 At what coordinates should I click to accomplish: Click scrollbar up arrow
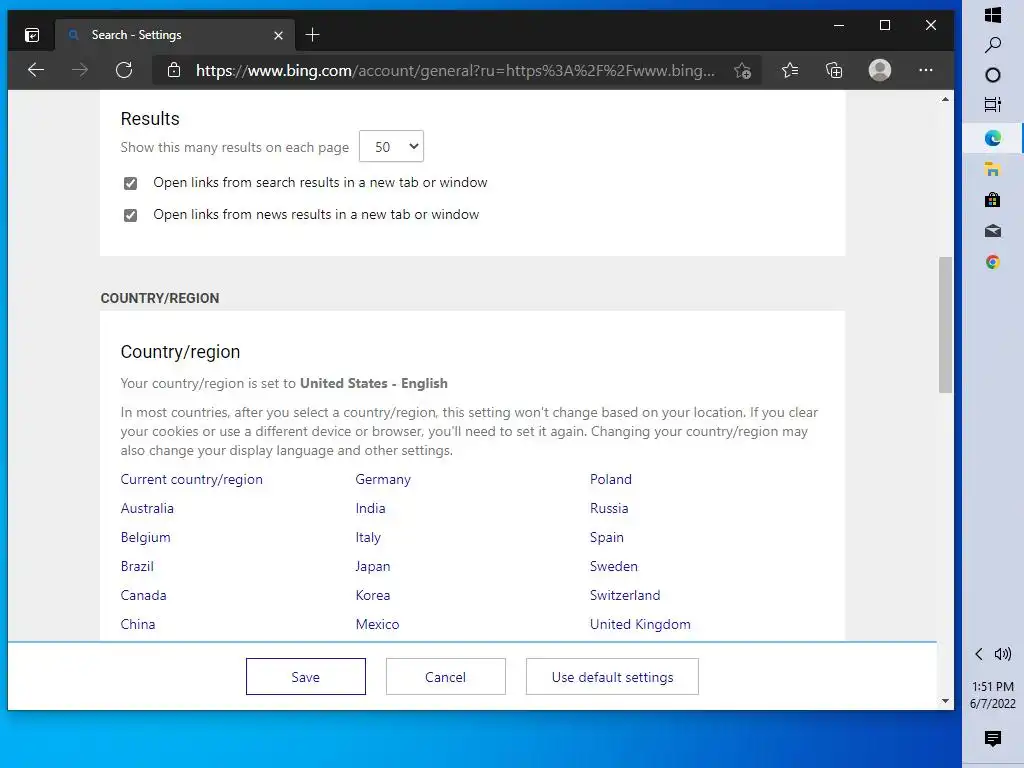[945, 99]
